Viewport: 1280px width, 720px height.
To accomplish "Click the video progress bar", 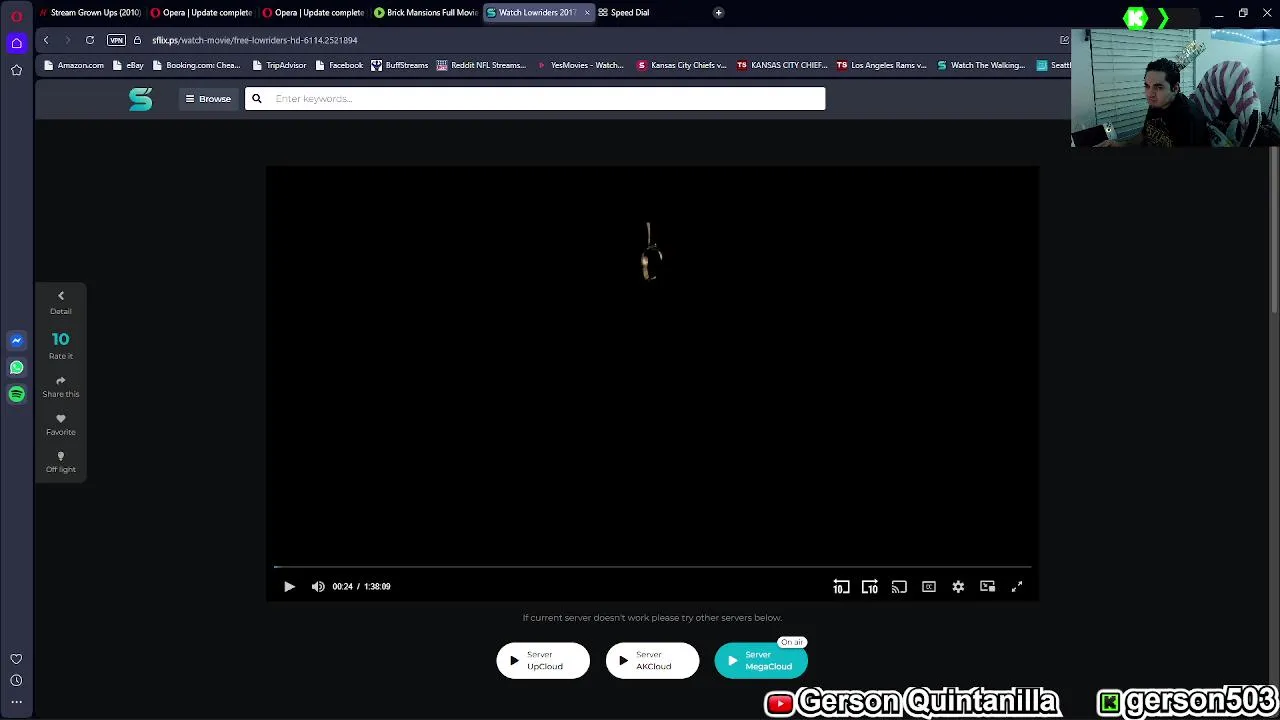I will click(x=652, y=567).
